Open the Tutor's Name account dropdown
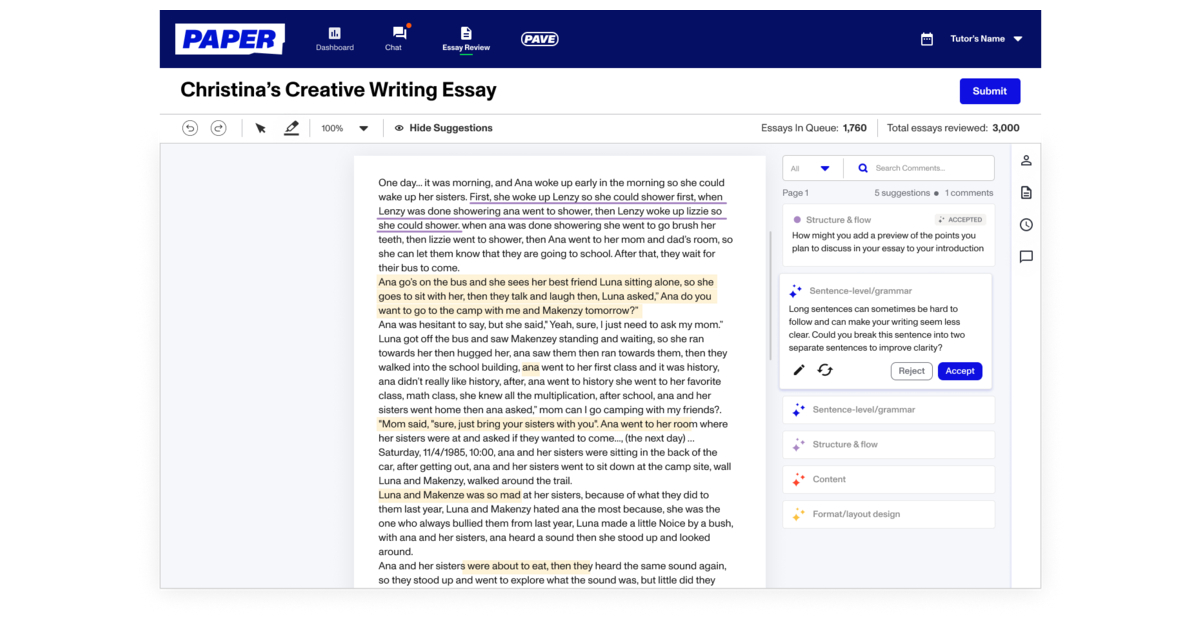This screenshot has height=627, width=1200. click(985, 38)
